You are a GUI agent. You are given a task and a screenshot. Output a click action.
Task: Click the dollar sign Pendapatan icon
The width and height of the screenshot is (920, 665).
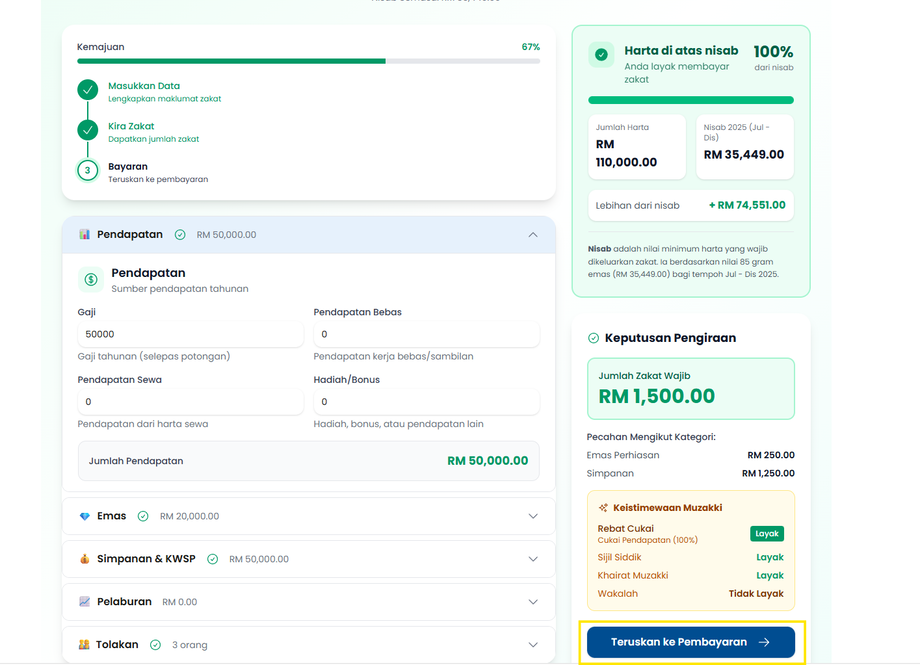[x=91, y=280]
